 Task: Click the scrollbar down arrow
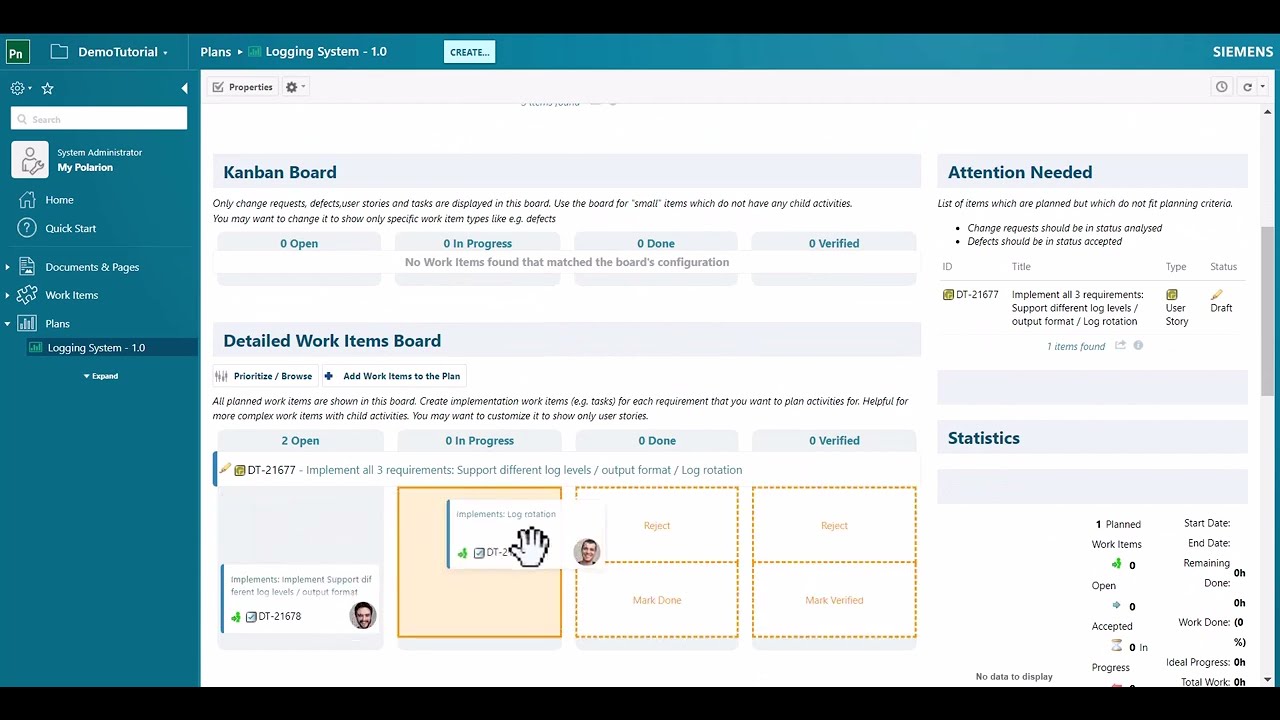click(1267, 680)
